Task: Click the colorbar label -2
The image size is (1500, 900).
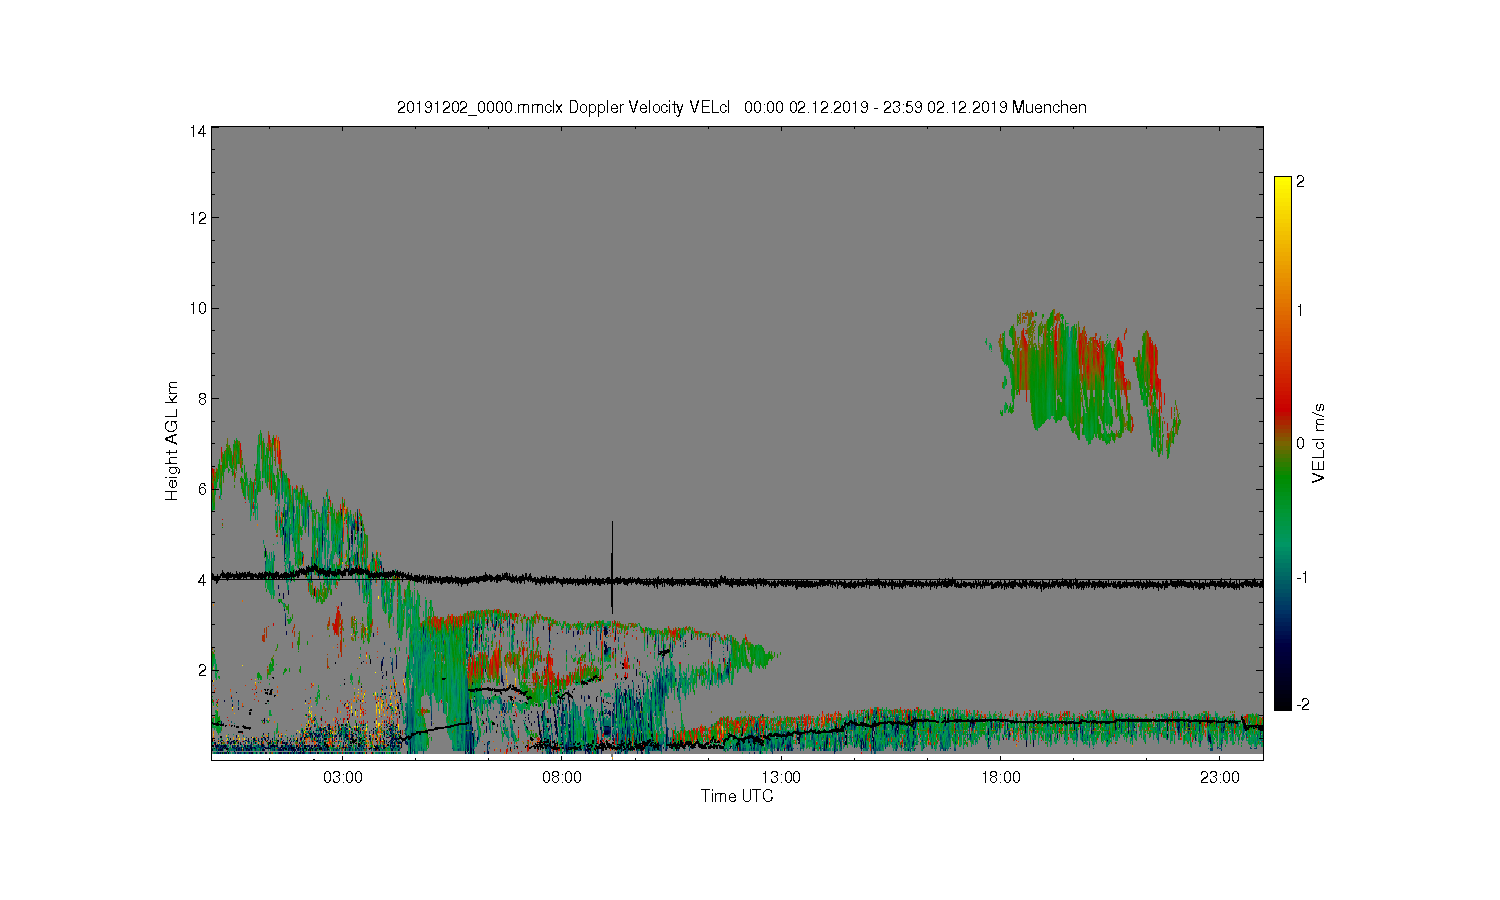Action: tap(1301, 705)
